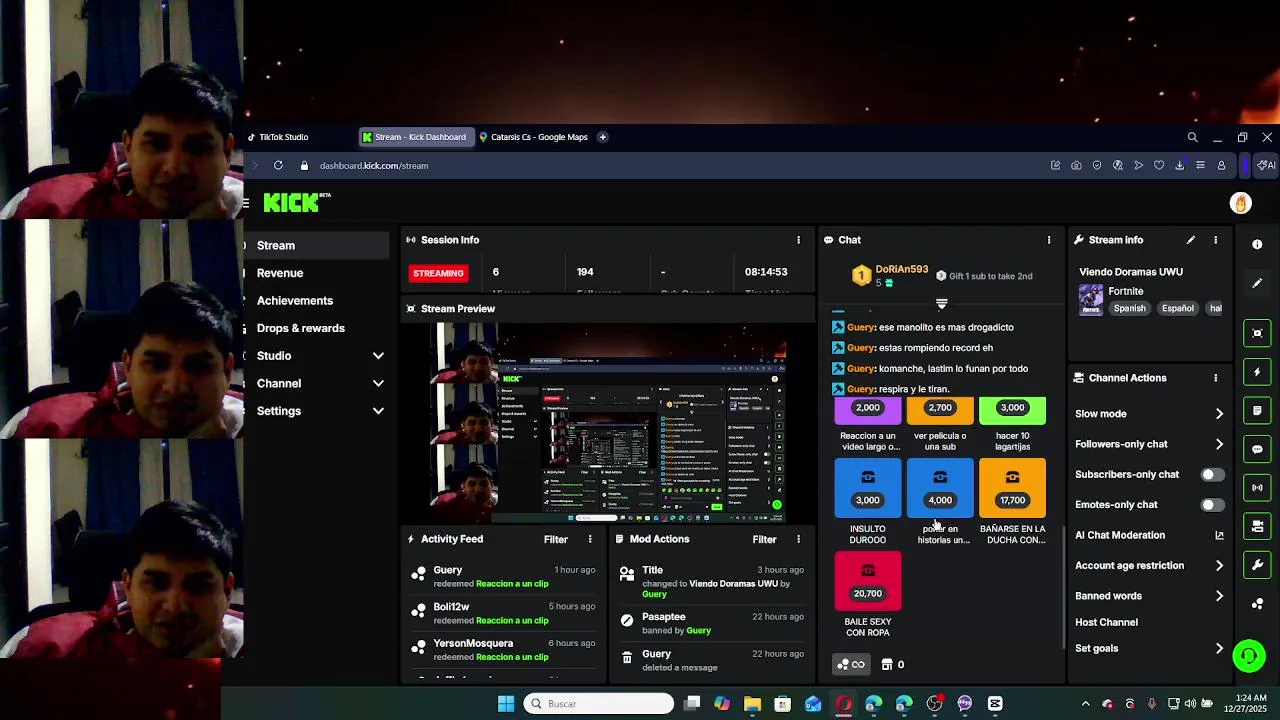Edit stream info with the pencil icon
This screenshot has height=720, width=1280.
click(1190, 240)
